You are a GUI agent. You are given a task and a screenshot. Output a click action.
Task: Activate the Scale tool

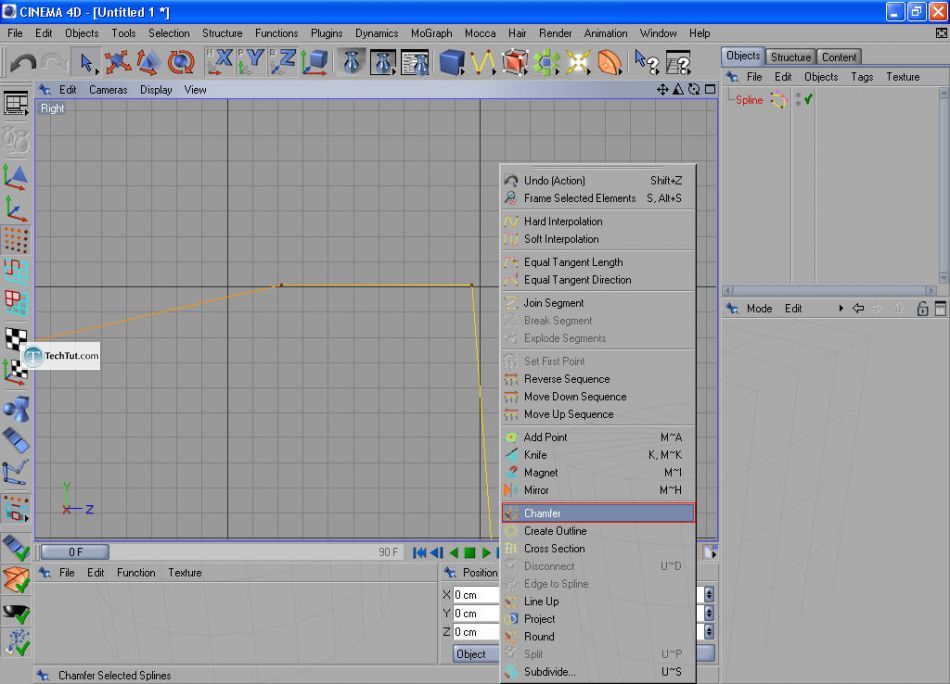[148, 62]
